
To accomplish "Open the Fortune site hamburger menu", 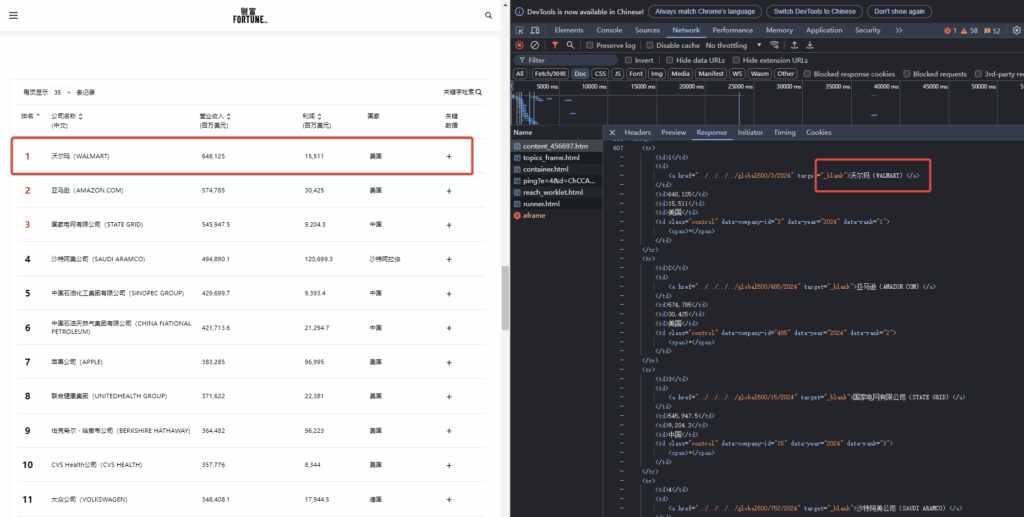I will (x=13, y=15).
